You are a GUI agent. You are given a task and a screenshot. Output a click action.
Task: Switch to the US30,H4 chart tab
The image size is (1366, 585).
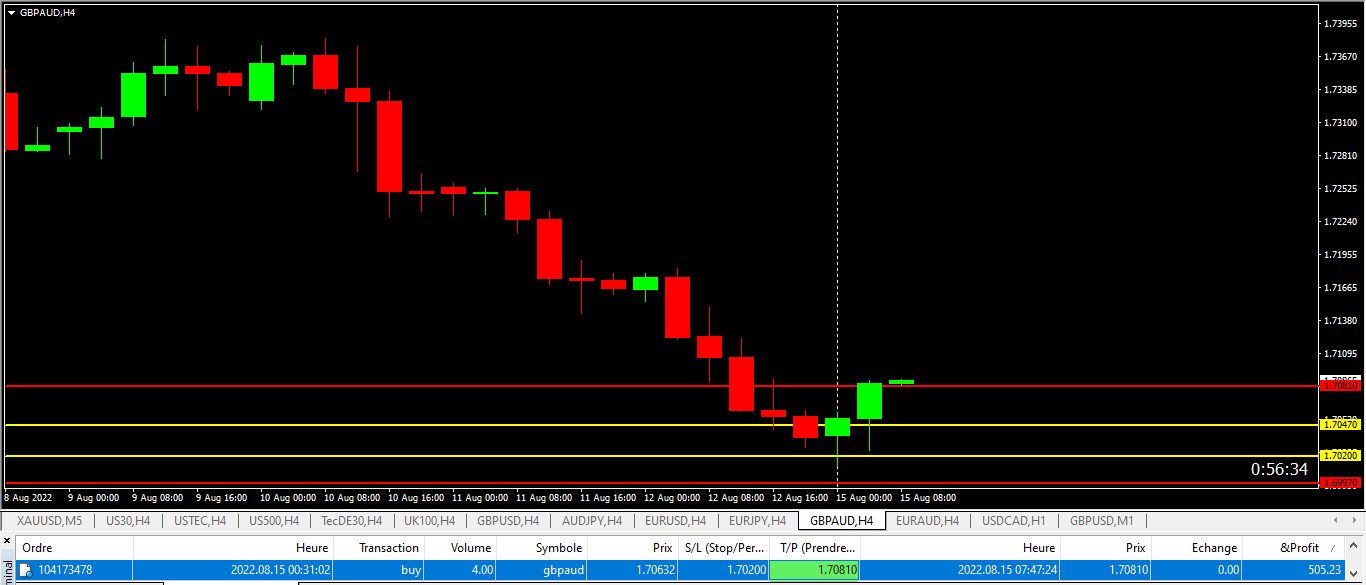pos(128,521)
